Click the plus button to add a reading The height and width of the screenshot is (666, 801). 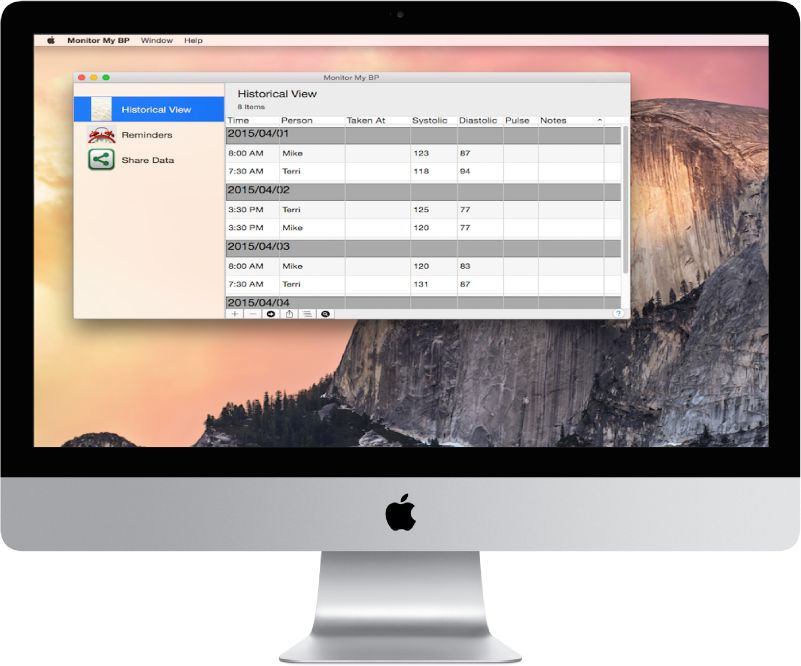point(234,314)
